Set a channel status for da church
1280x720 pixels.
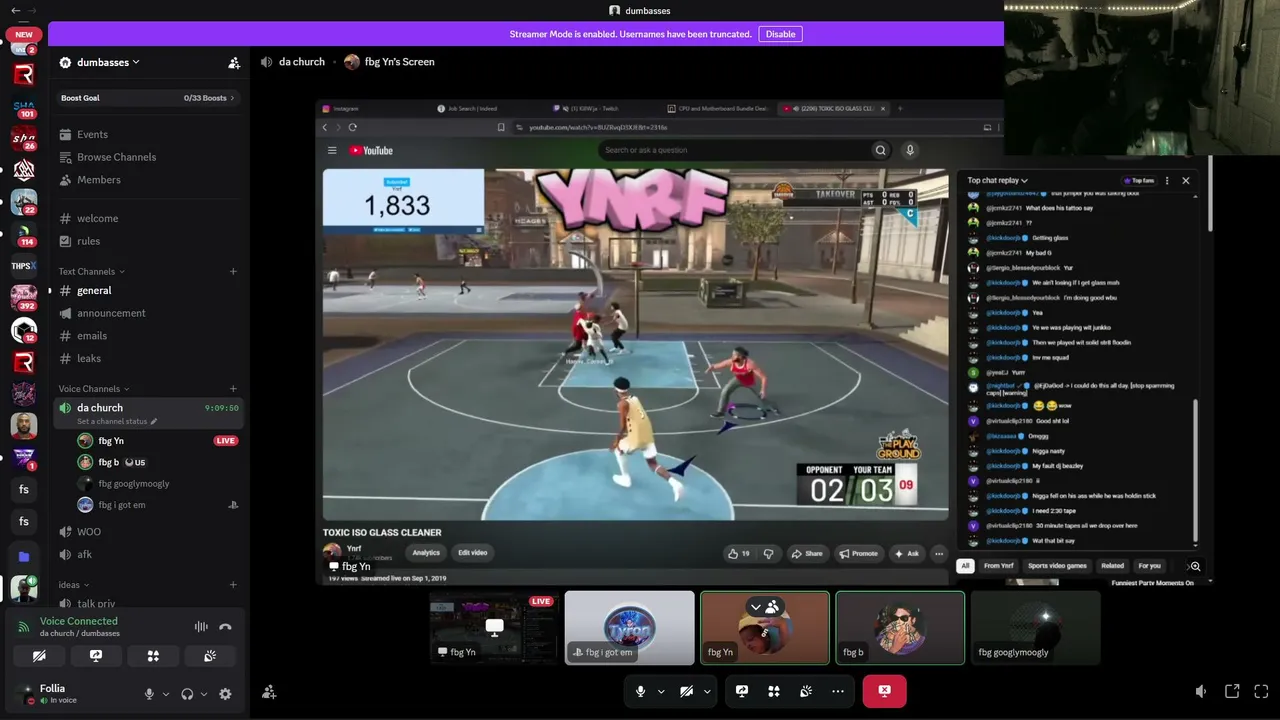(x=117, y=422)
